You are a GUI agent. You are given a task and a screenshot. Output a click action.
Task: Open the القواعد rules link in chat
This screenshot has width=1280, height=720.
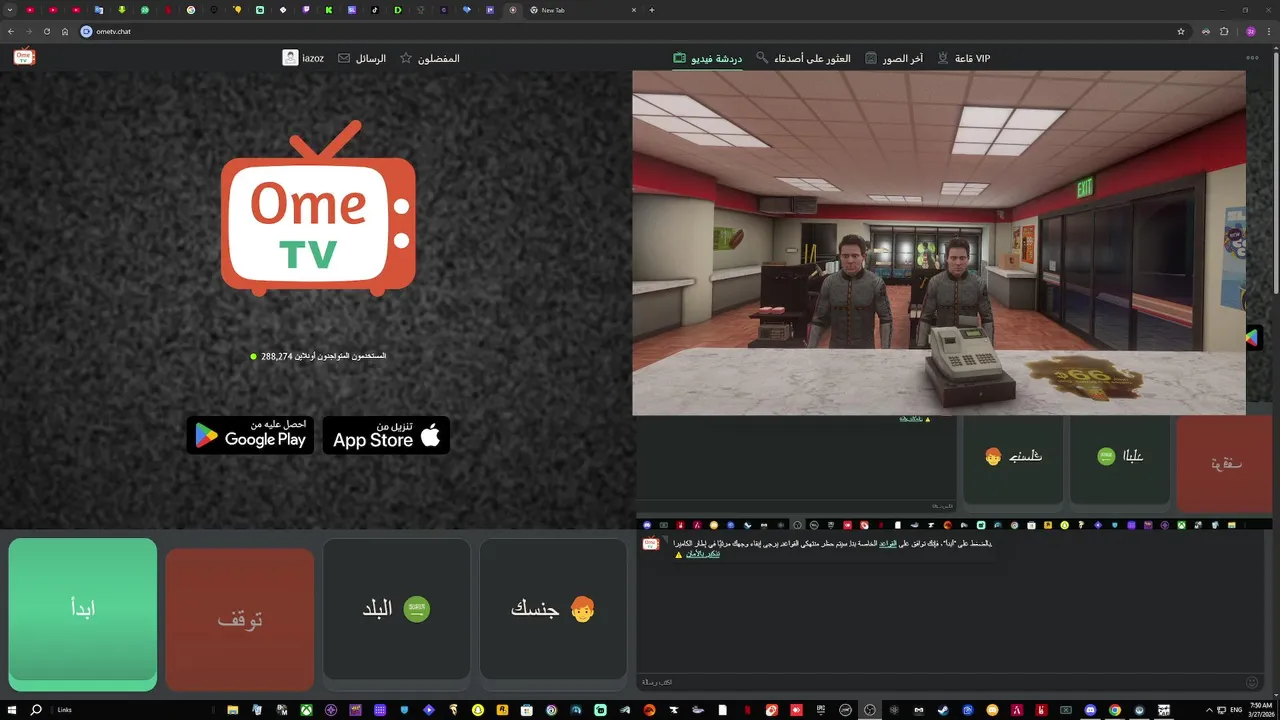(887, 544)
